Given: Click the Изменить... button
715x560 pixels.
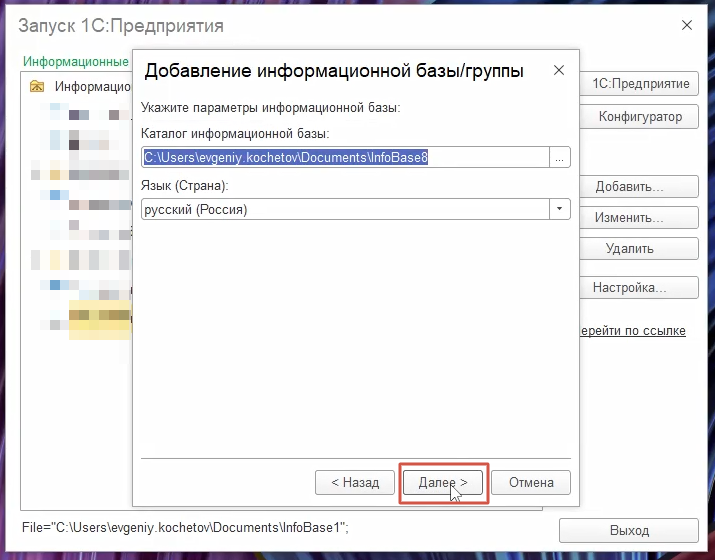Looking at the screenshot, I should coord(629,218).
